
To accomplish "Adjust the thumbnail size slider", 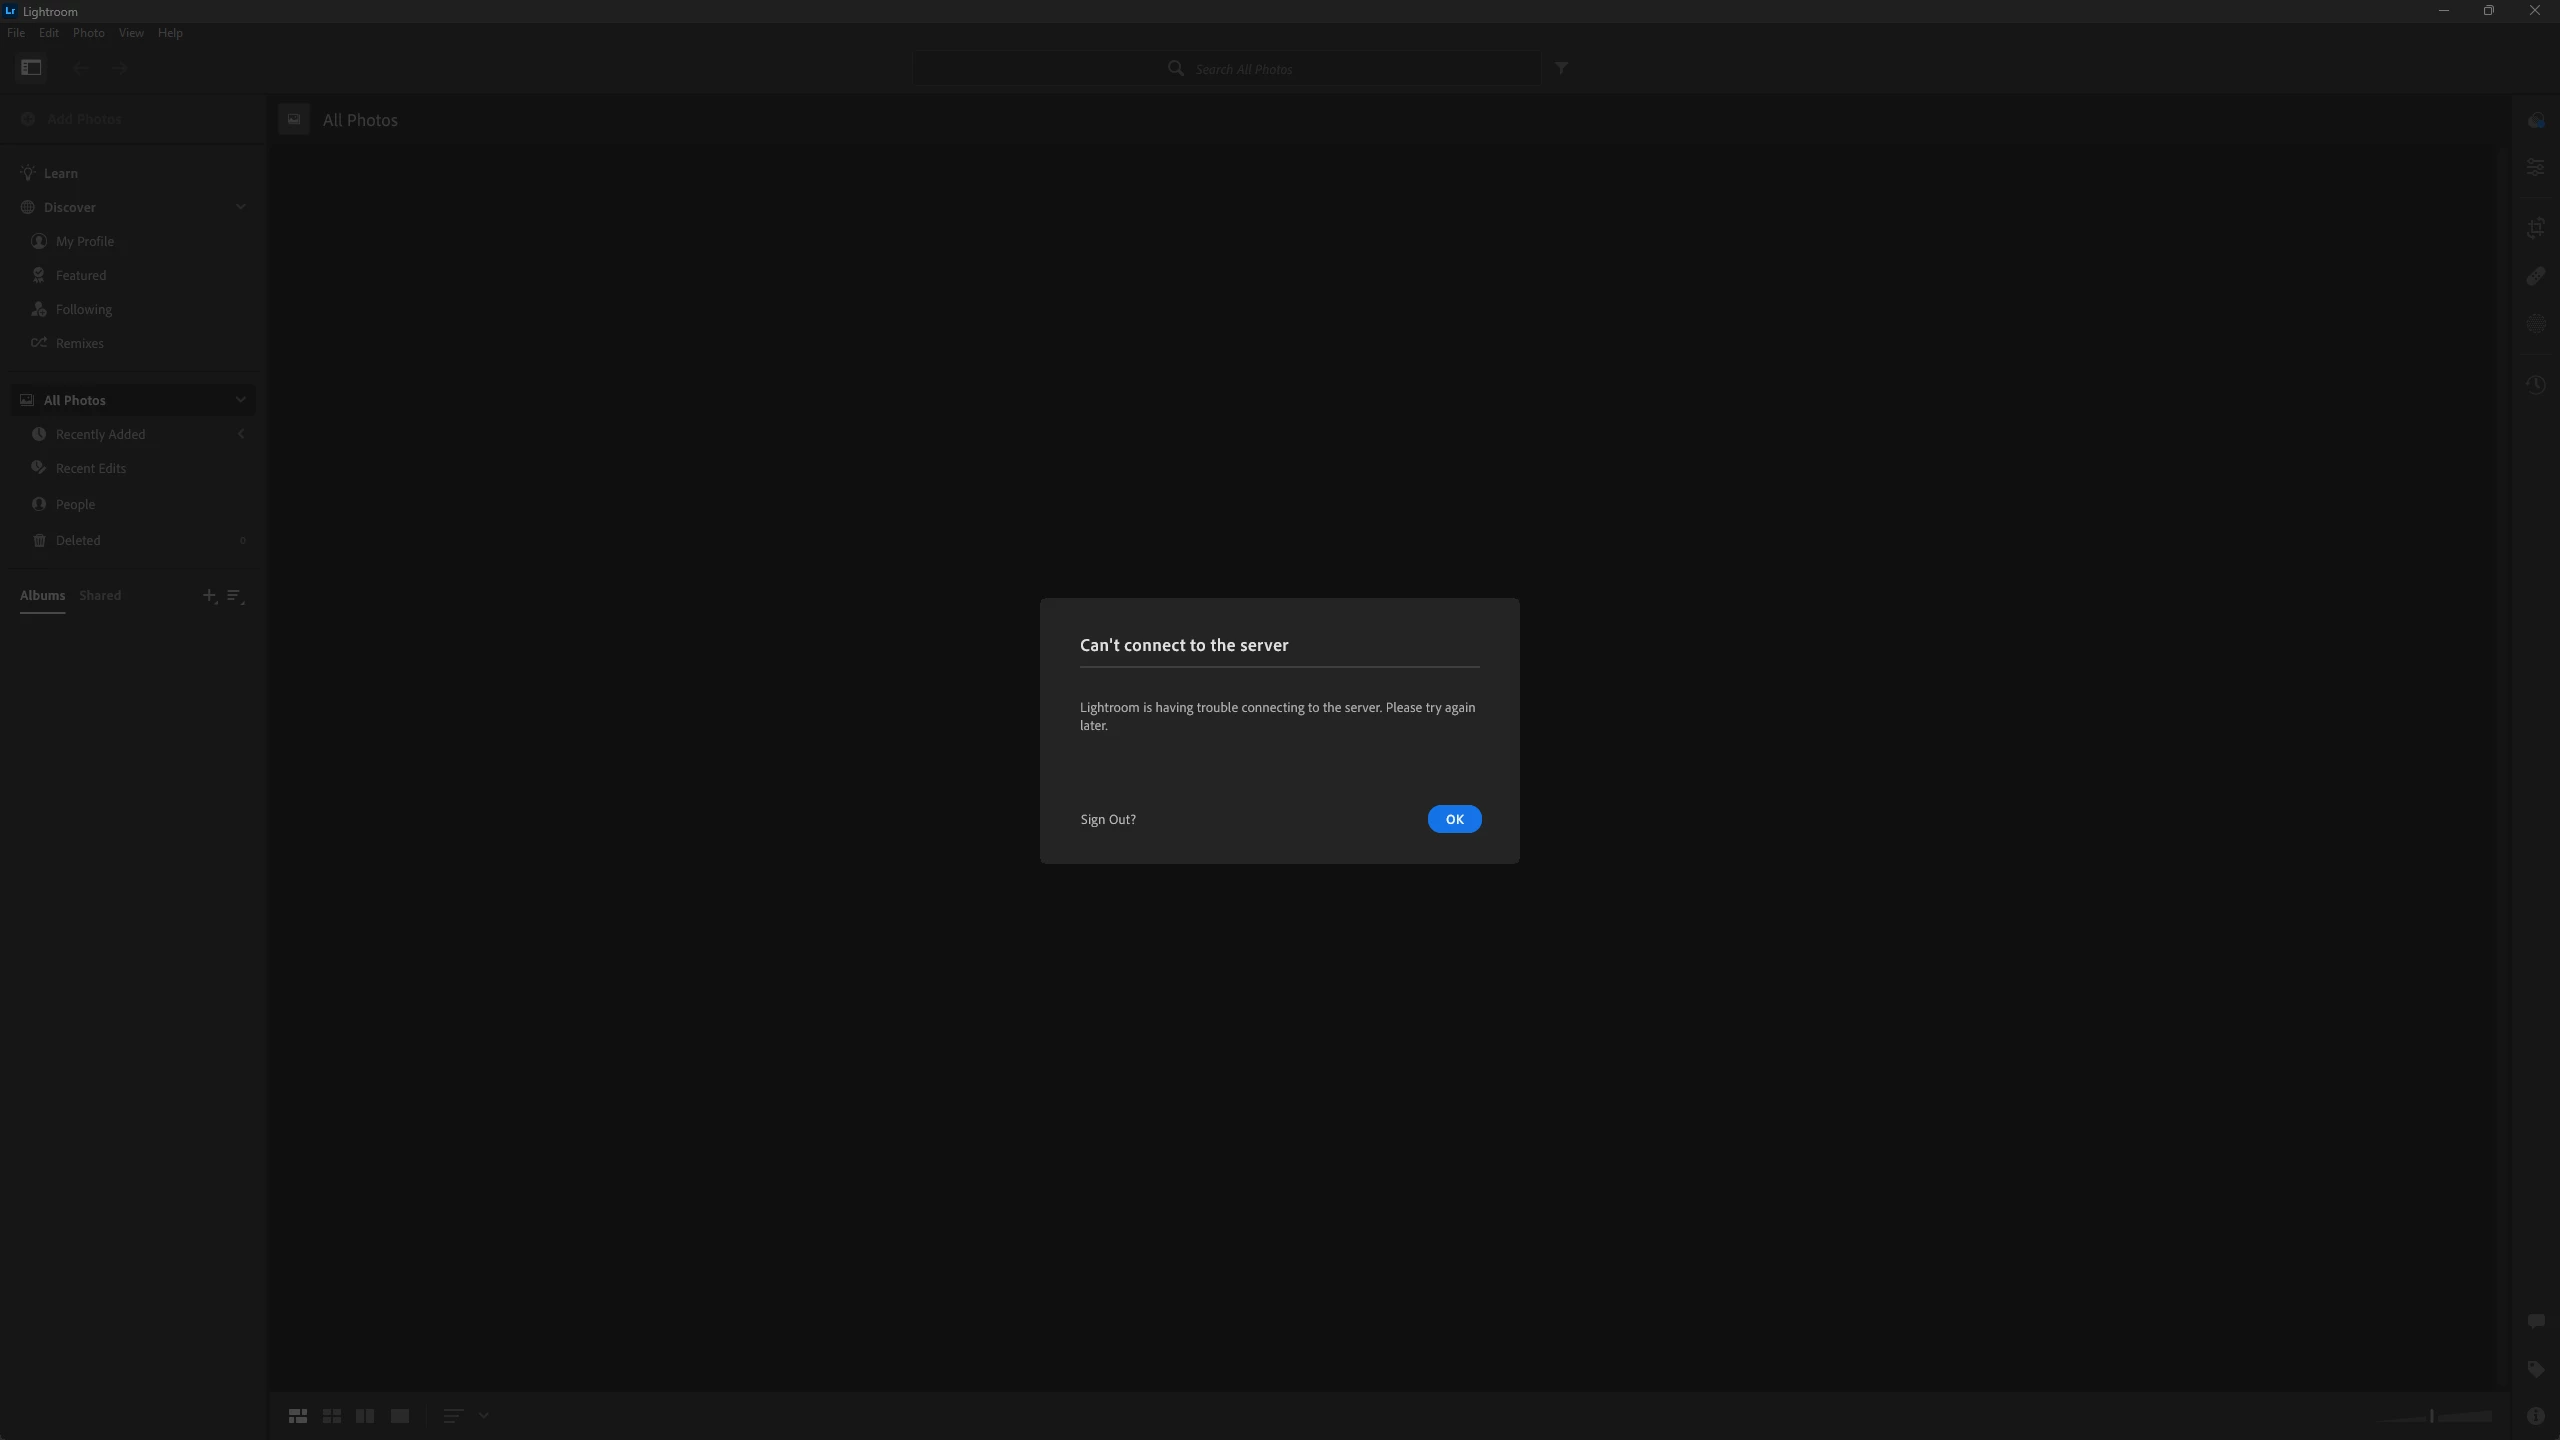I will (2432, 1416).
